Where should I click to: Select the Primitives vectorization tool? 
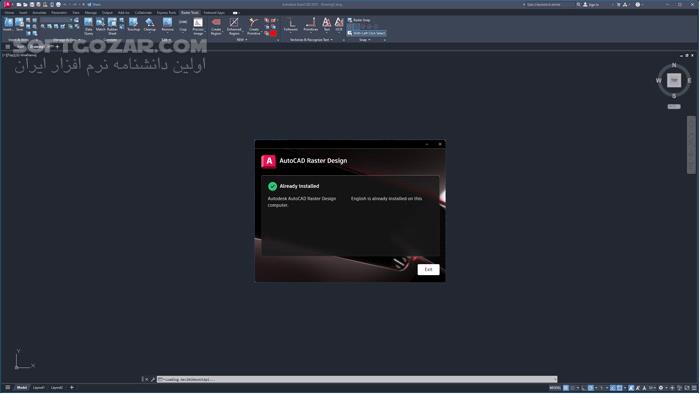point(311,25)
